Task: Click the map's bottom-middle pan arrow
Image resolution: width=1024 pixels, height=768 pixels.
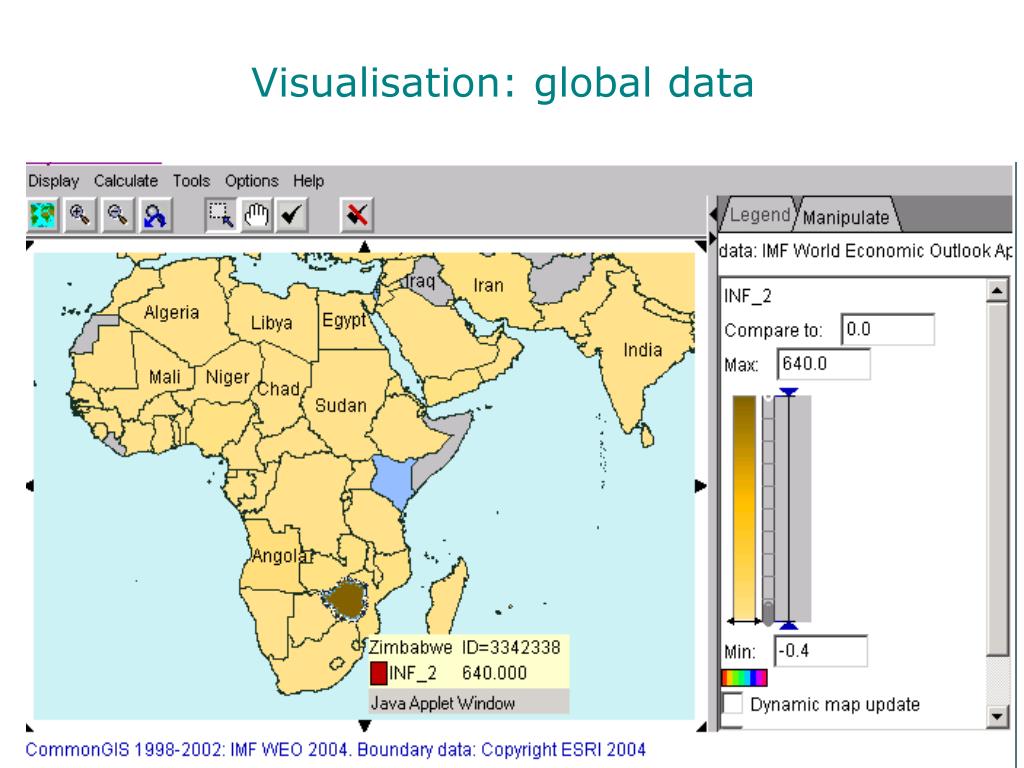Action: point(364,726)
